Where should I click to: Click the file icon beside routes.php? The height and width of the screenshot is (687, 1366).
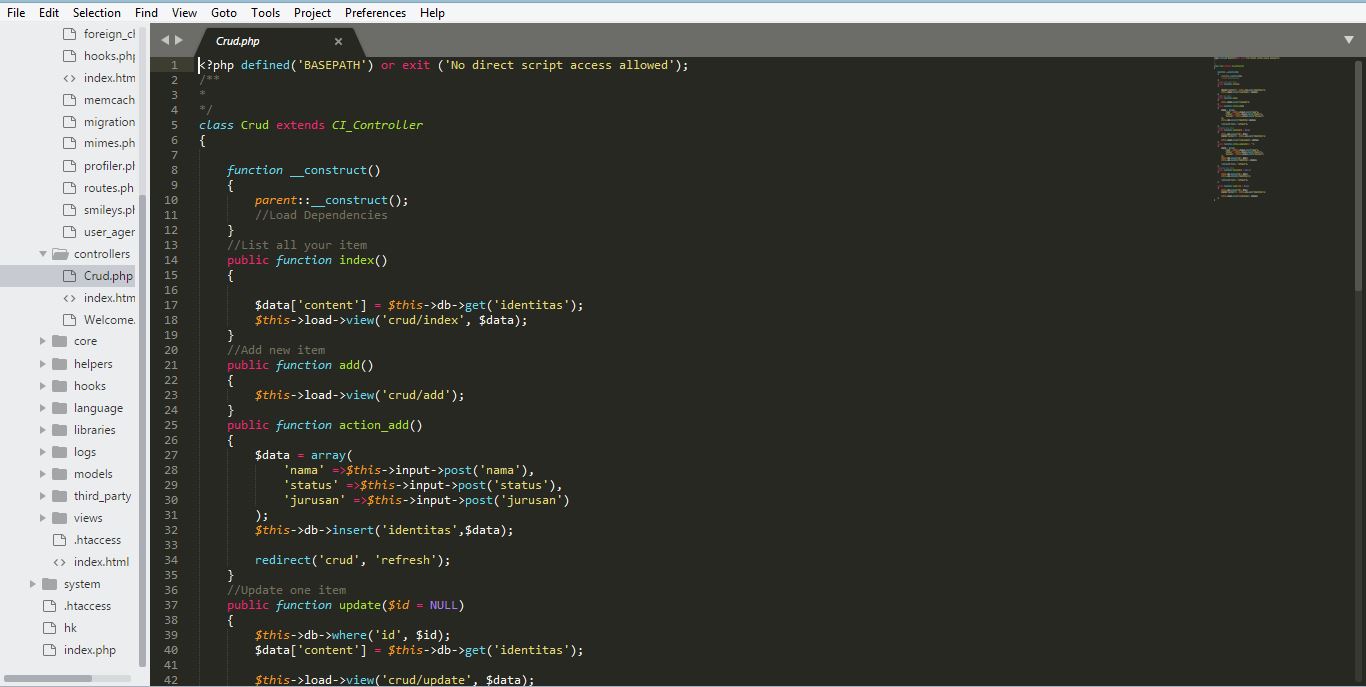(69, 188)
